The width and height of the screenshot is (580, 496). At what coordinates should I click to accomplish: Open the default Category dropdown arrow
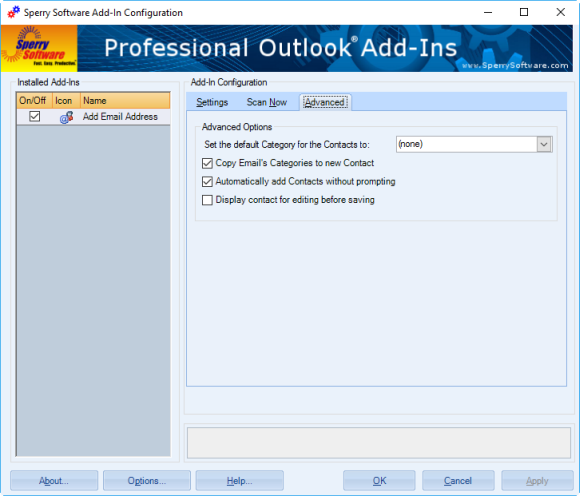[544, 144]
